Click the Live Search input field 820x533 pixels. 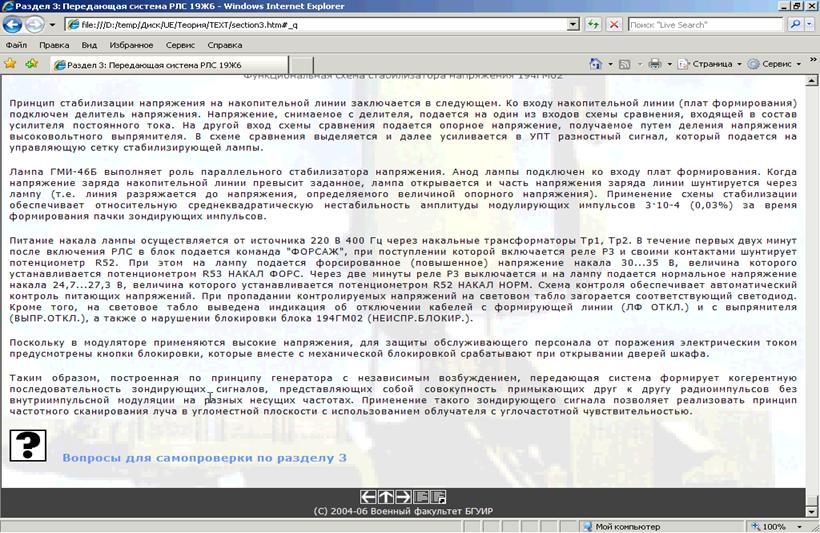[x=706, y=24]
